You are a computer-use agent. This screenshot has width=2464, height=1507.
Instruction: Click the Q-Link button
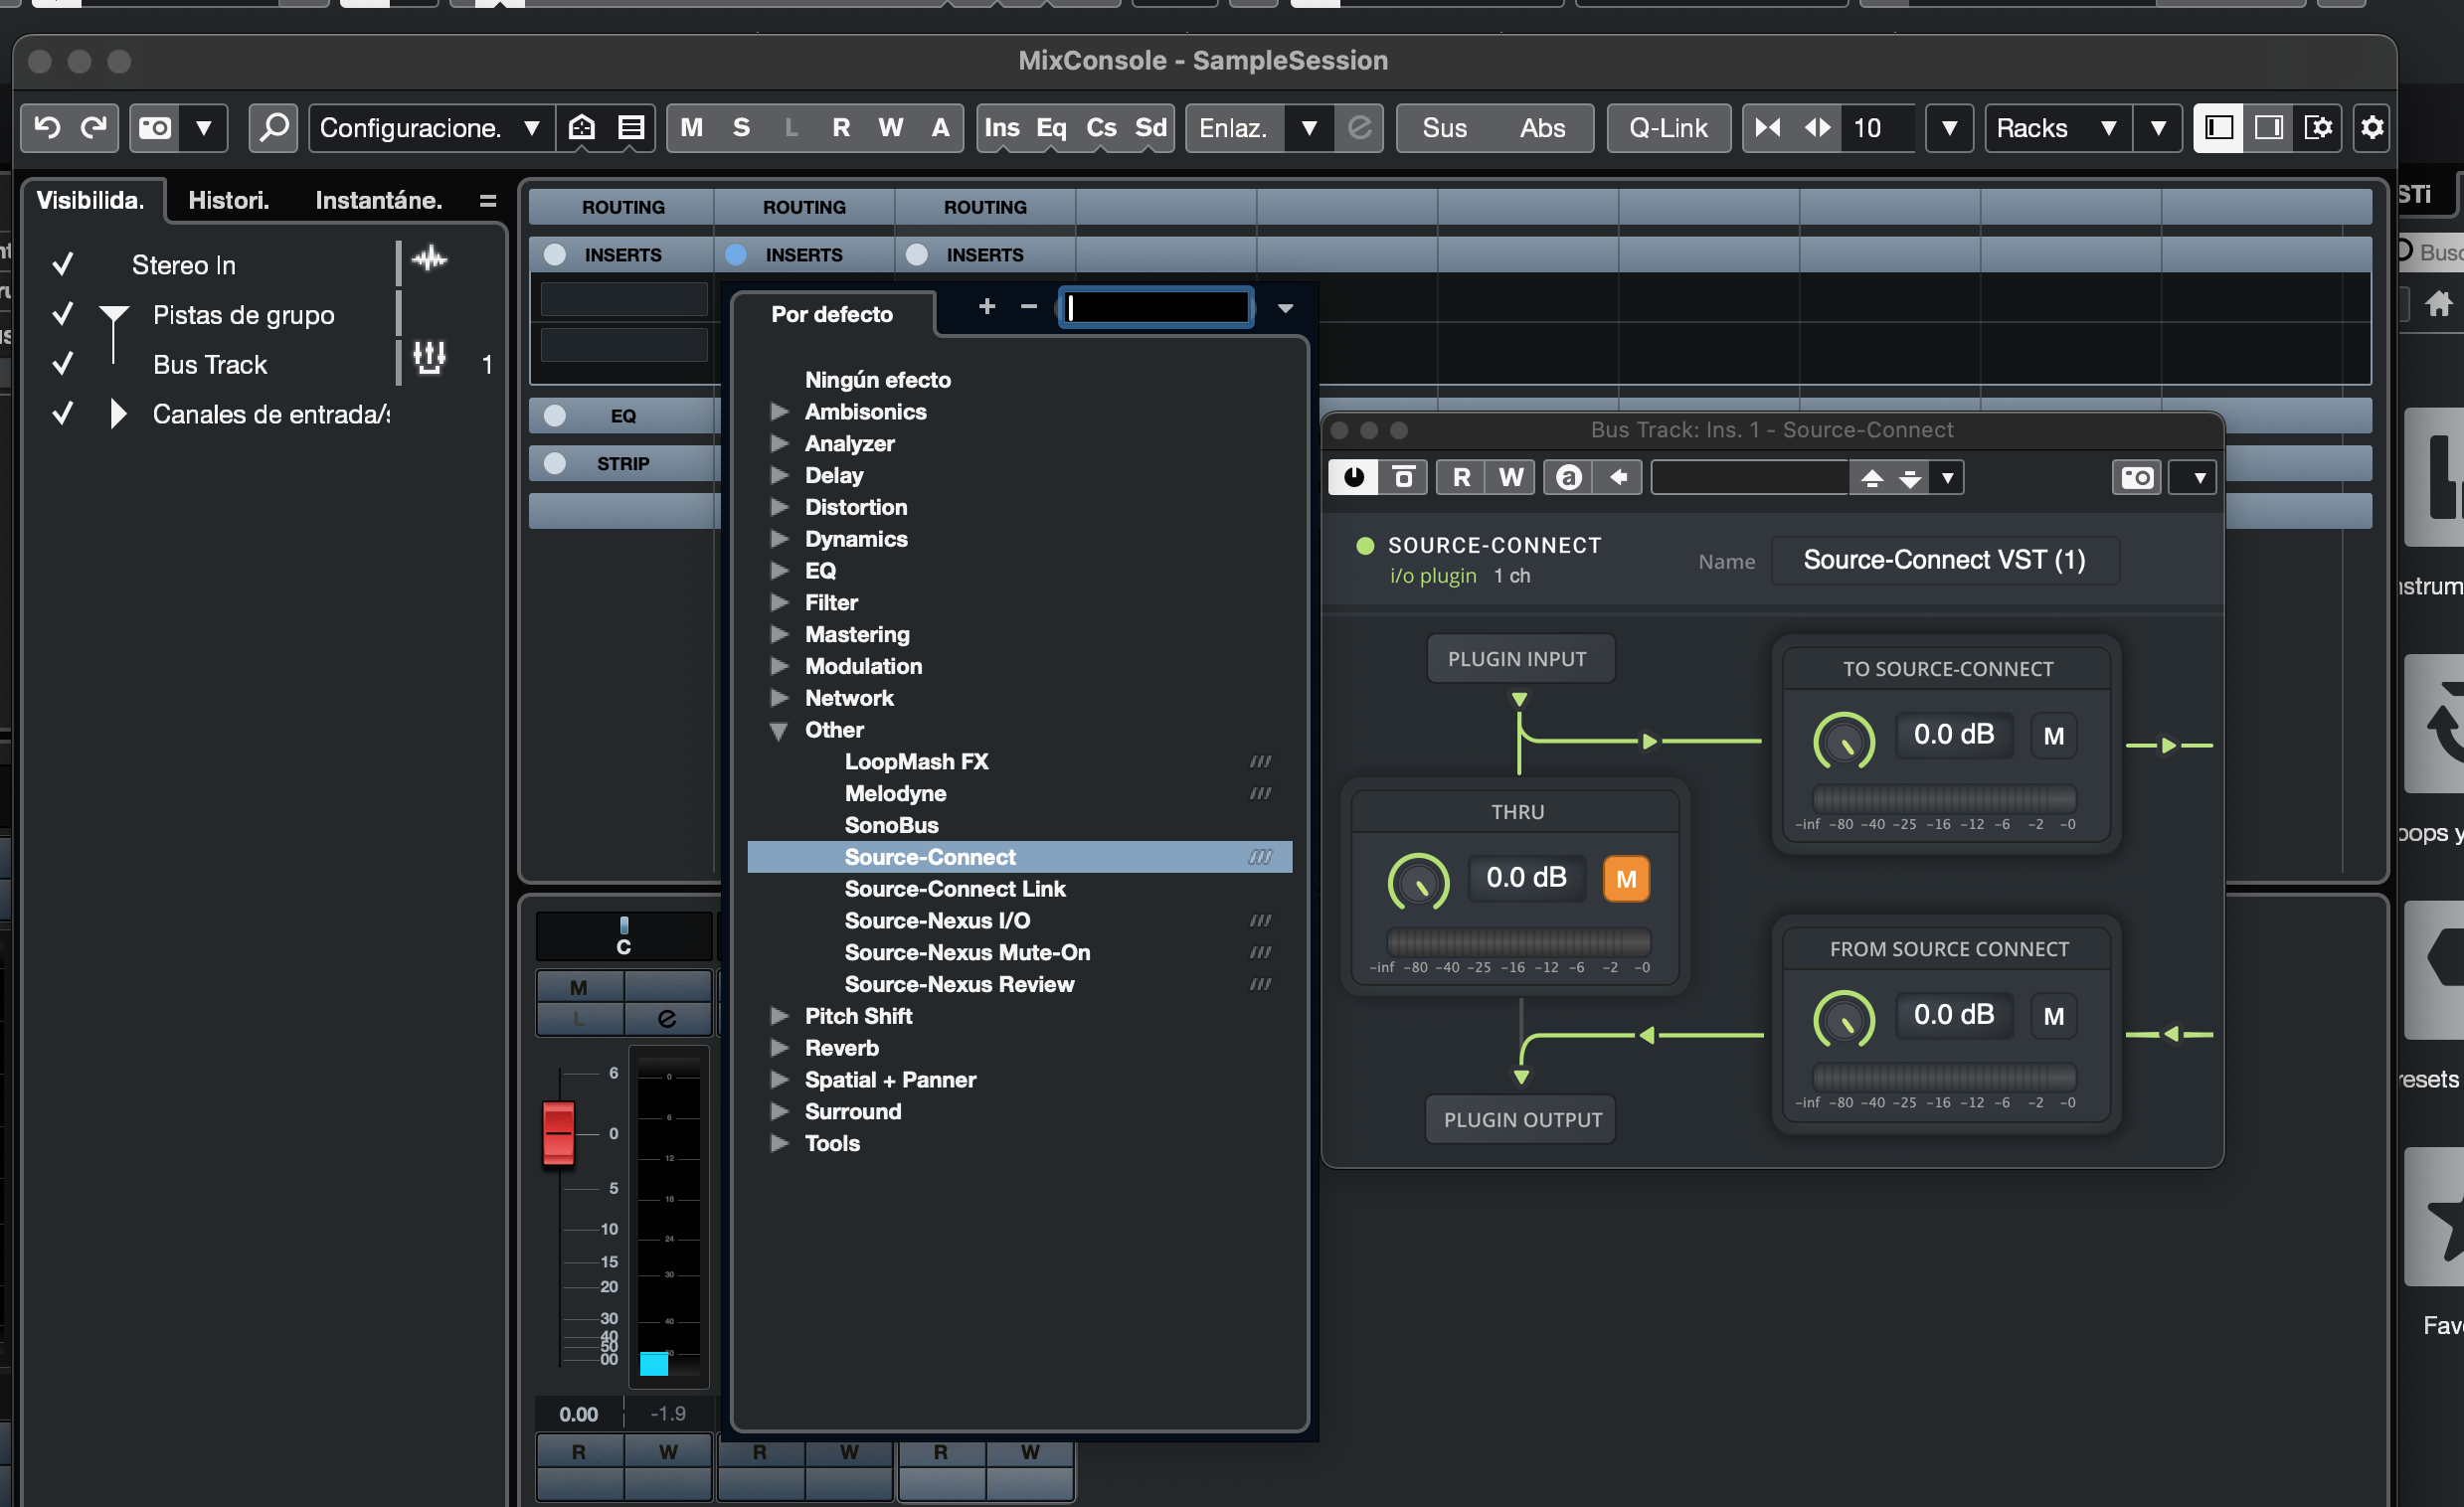pyautogui.click(x=1667, y=128)
